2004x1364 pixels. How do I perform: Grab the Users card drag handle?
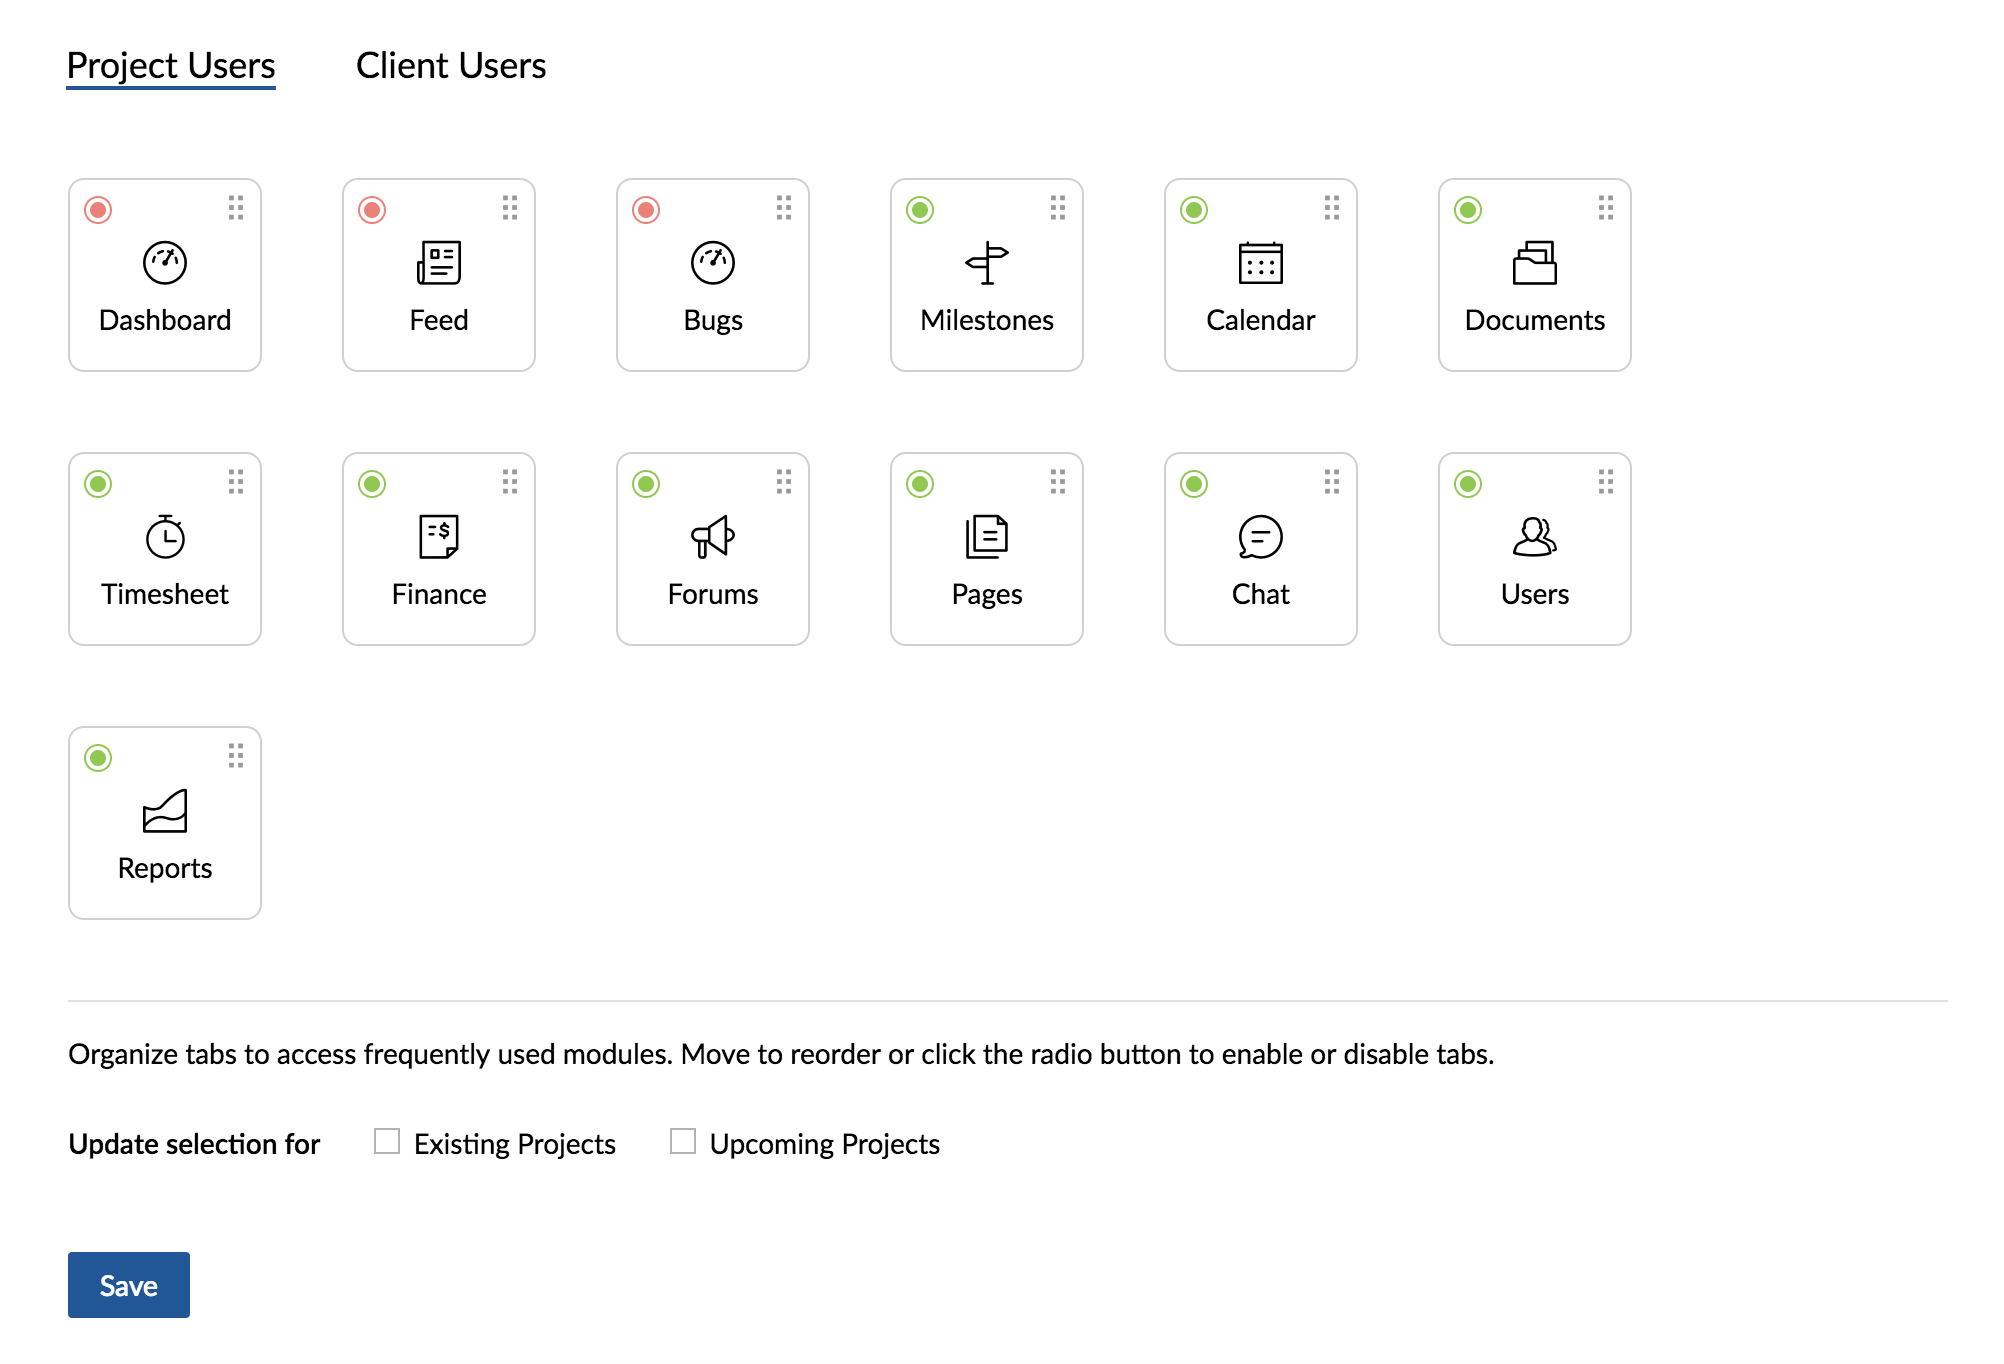click(x=1606, y=481)
